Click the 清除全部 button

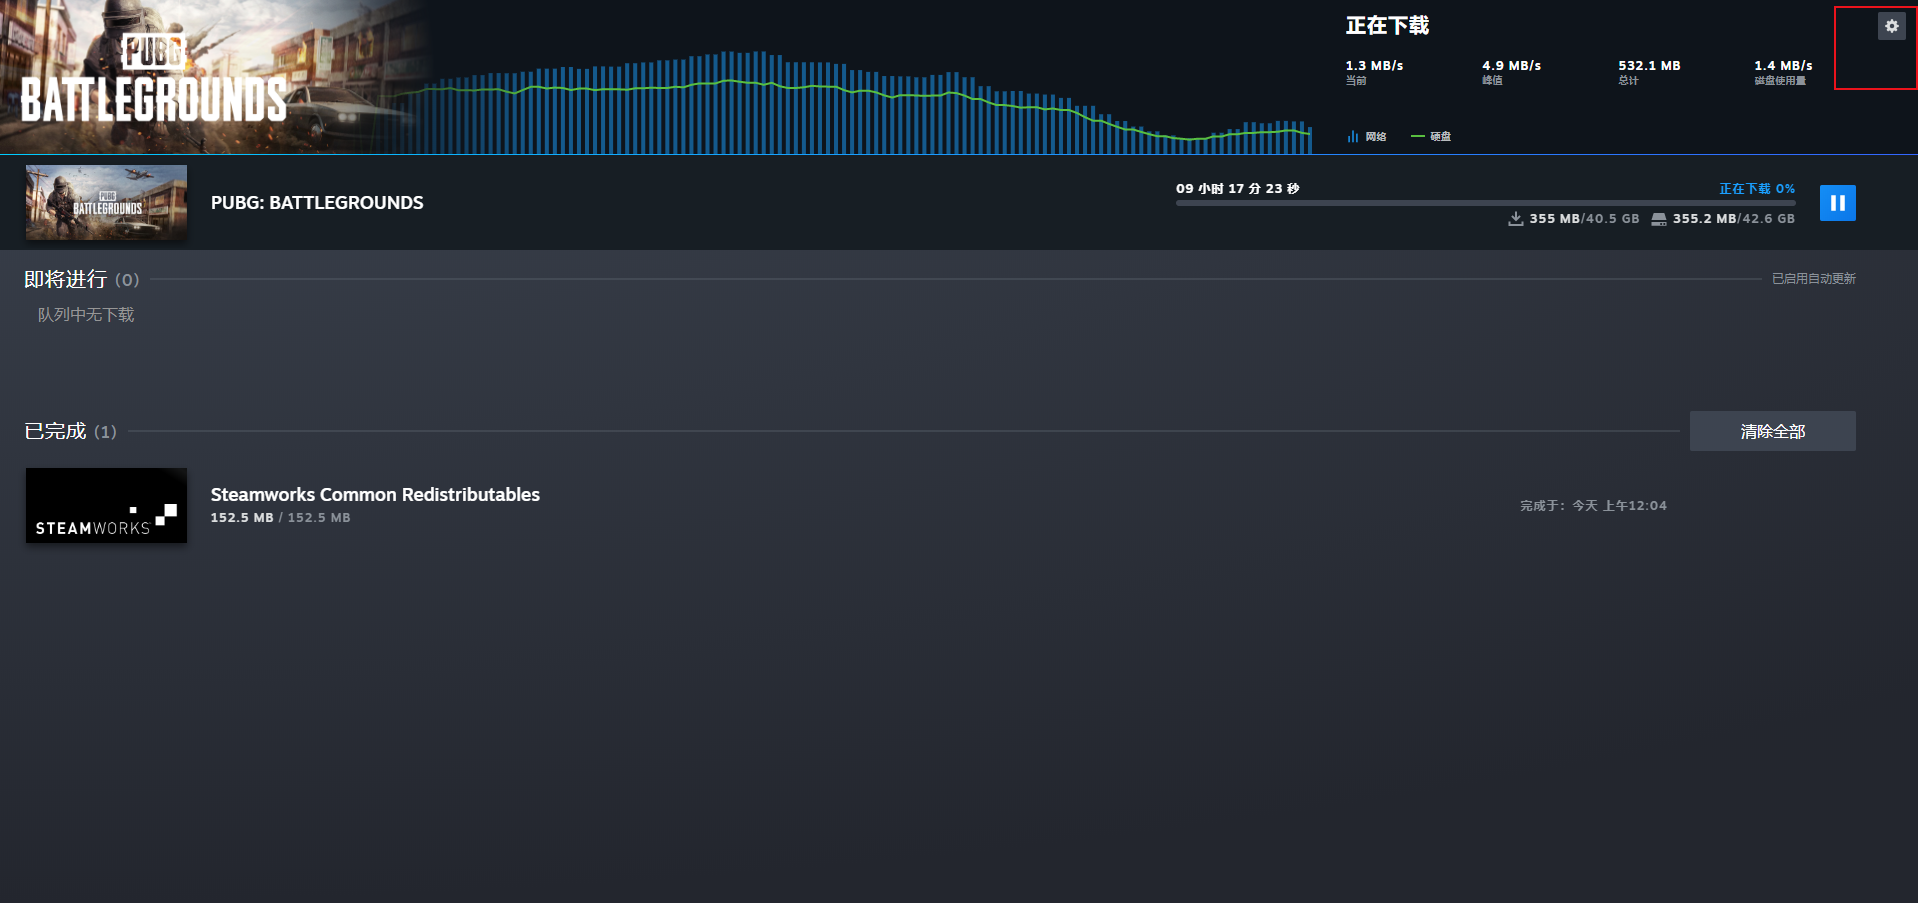click(1772, 431)
